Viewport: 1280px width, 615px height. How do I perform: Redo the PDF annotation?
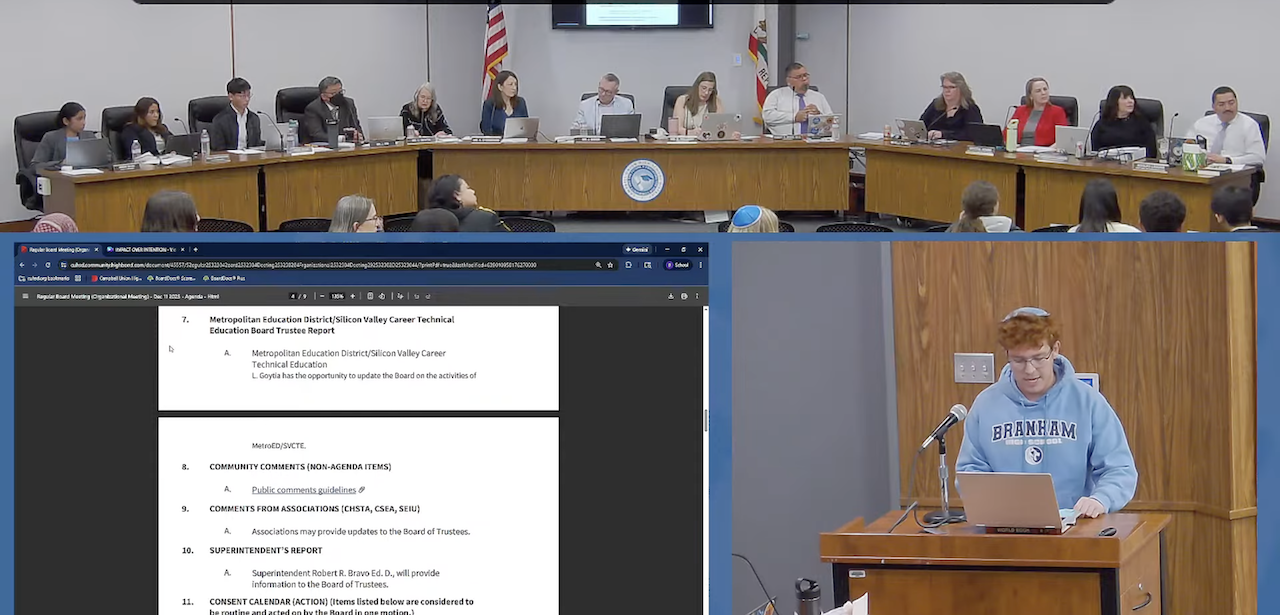pyautogui.click(x=428, y=296)
